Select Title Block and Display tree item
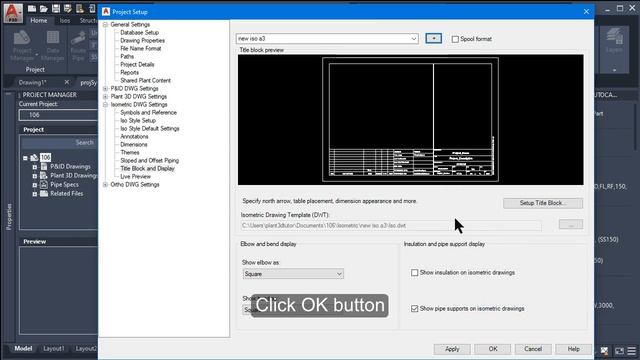The image size is (640, 360). (147, 169)
